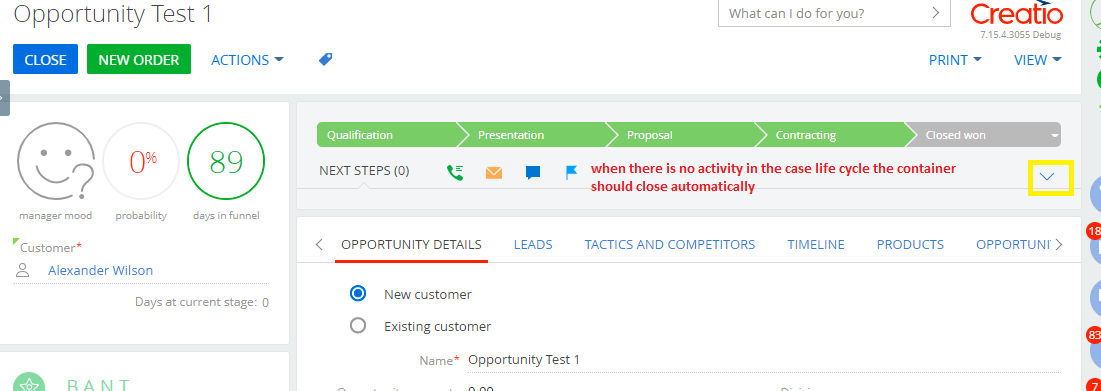Click the orange email envelope icon
This screenshot has height=391, width=1101.
[494, 172]
